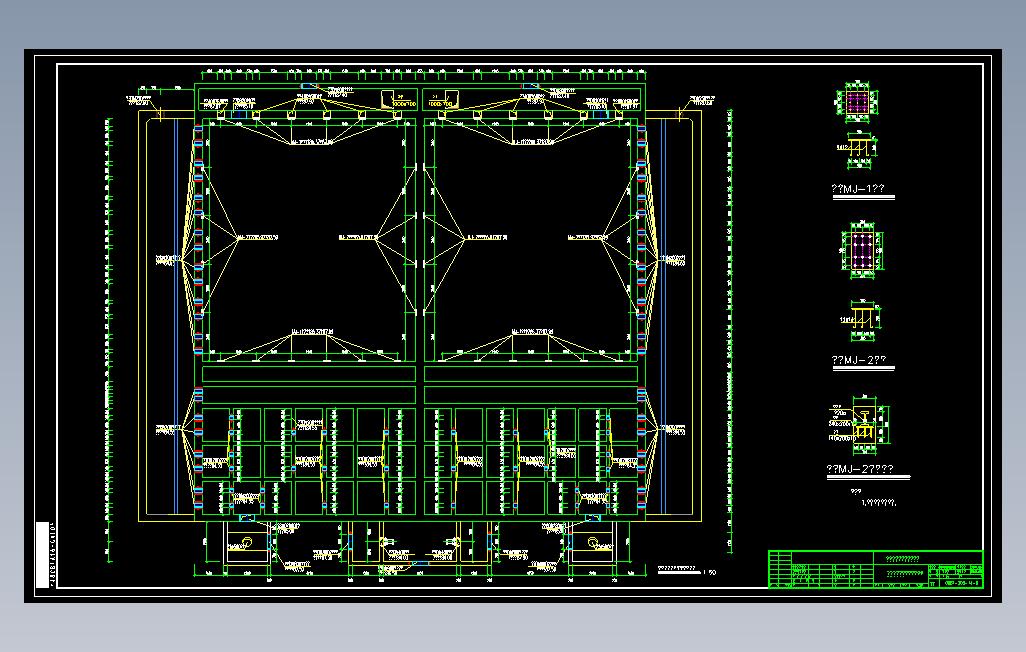This screenshot has width=1026, height=652.
Task: Pick the MJ-2 yellow anchor section detail
Action: click(861, 320)
